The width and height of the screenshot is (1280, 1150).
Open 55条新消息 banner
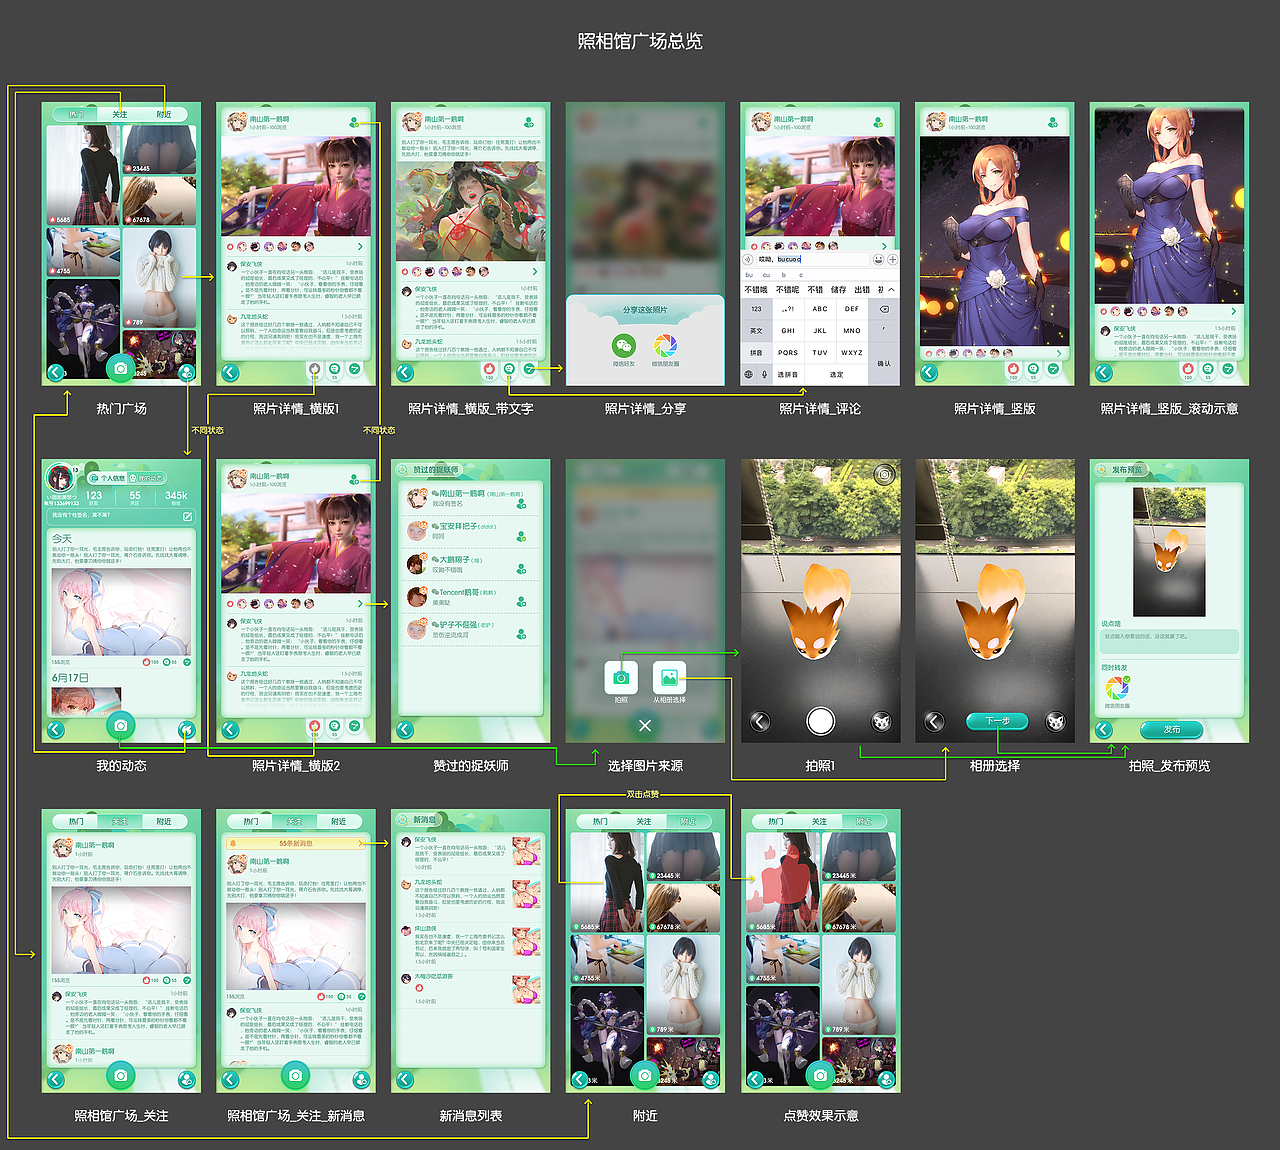click(295, 843)
